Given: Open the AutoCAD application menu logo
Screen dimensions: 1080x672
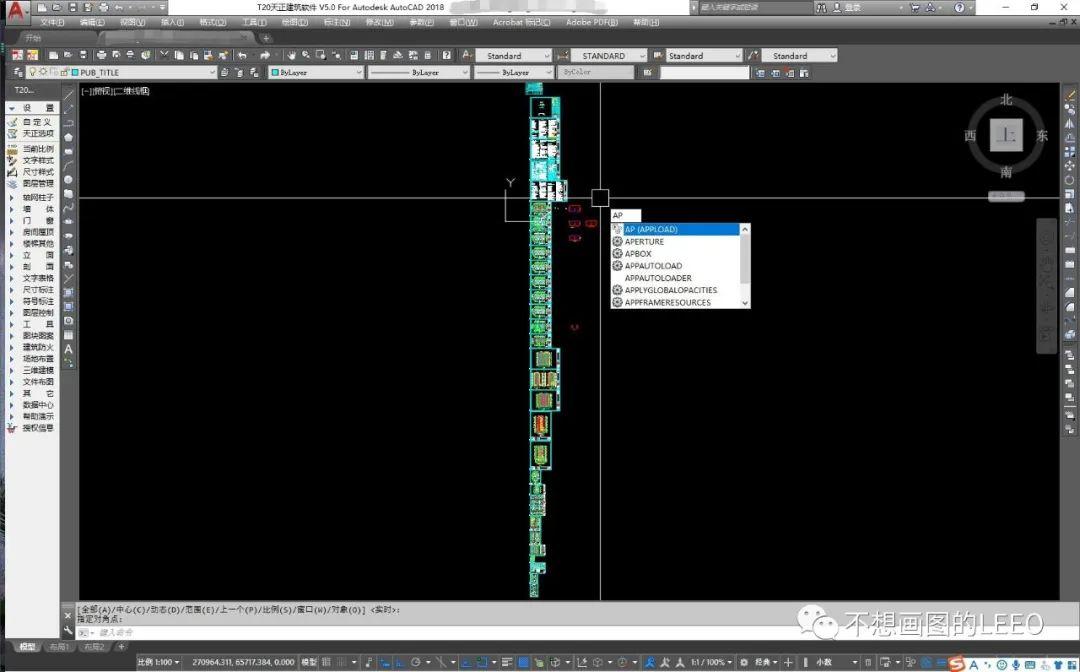Looking at the screenshot, I should (x=16, y=10).
